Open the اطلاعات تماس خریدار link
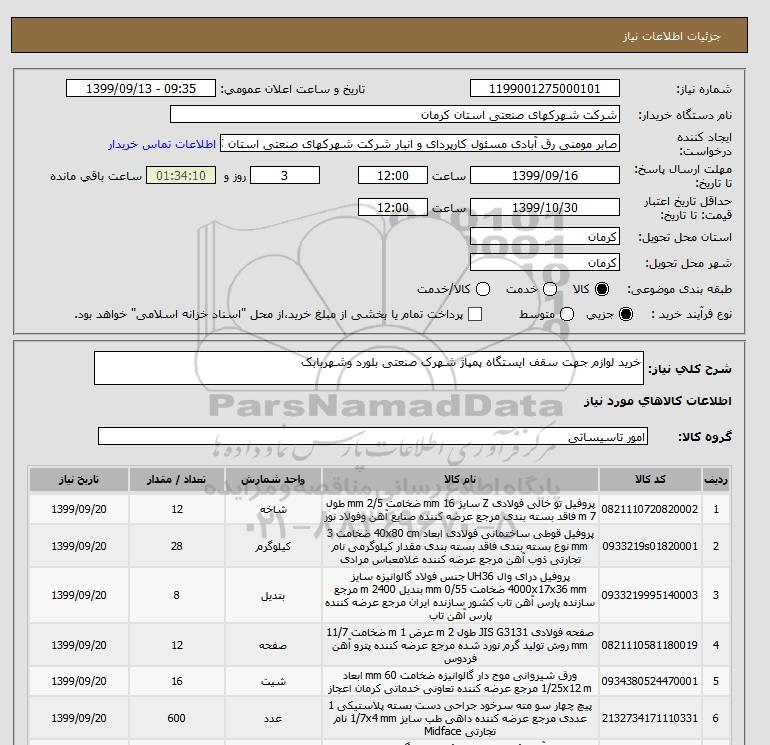 click(162, 144)
